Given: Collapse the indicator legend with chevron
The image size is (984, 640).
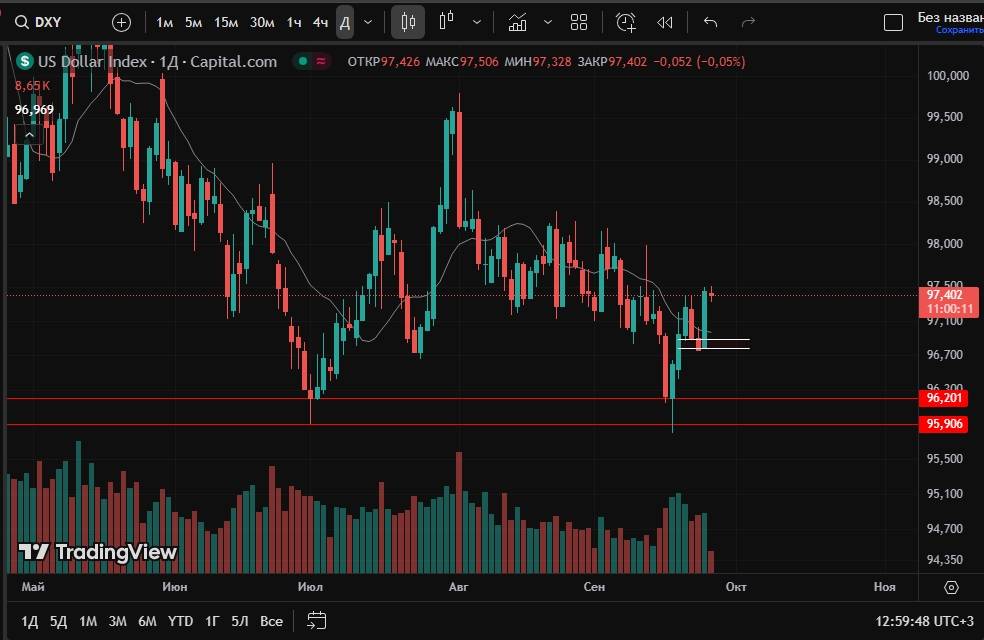Looking at the screenshot, I should click(x=29, y=134).
